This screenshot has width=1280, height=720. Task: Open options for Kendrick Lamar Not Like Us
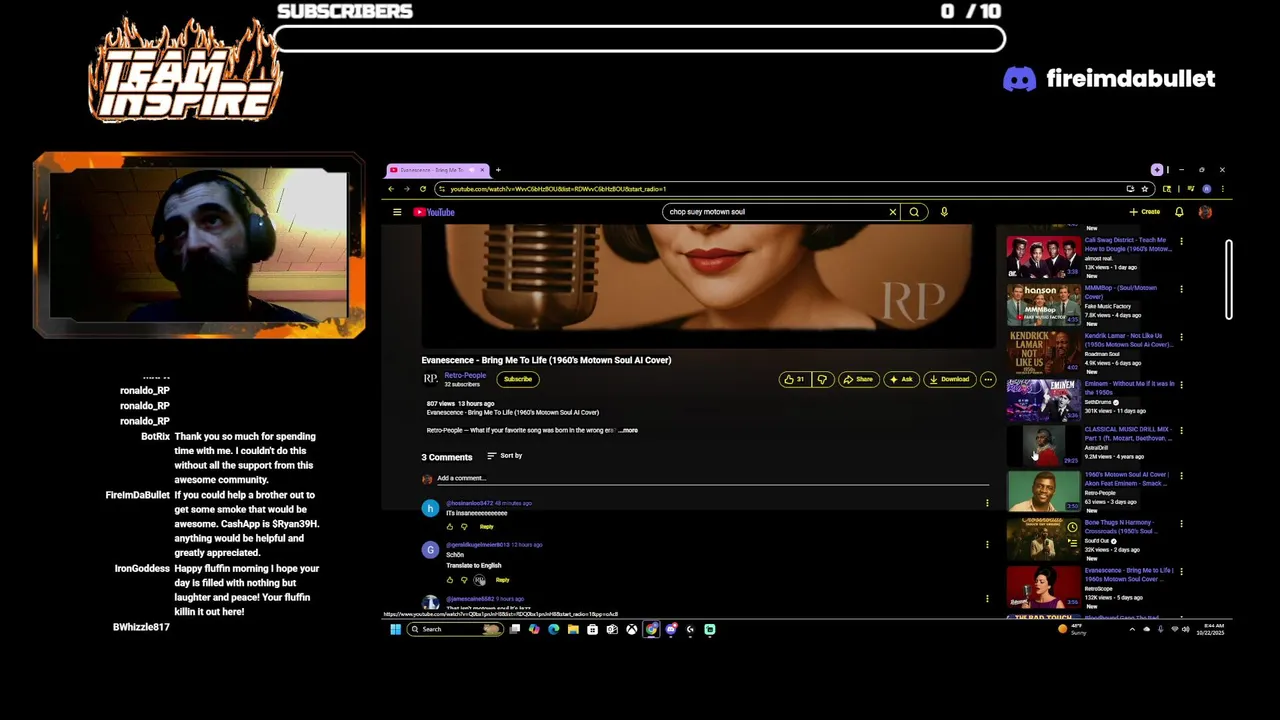point(1181,337)
